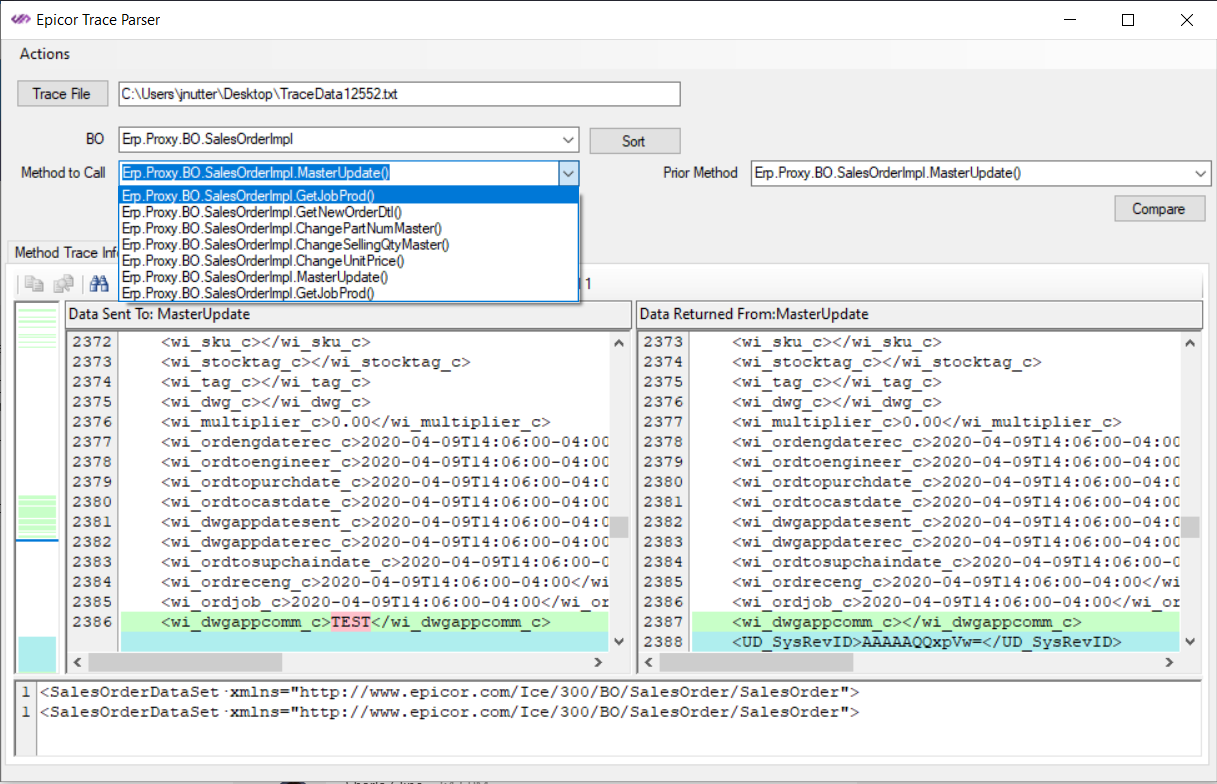The image size is (1217, 784).
Task: Click wi_tag_c line 2375 in Data Returned pane
Action: 837,382
